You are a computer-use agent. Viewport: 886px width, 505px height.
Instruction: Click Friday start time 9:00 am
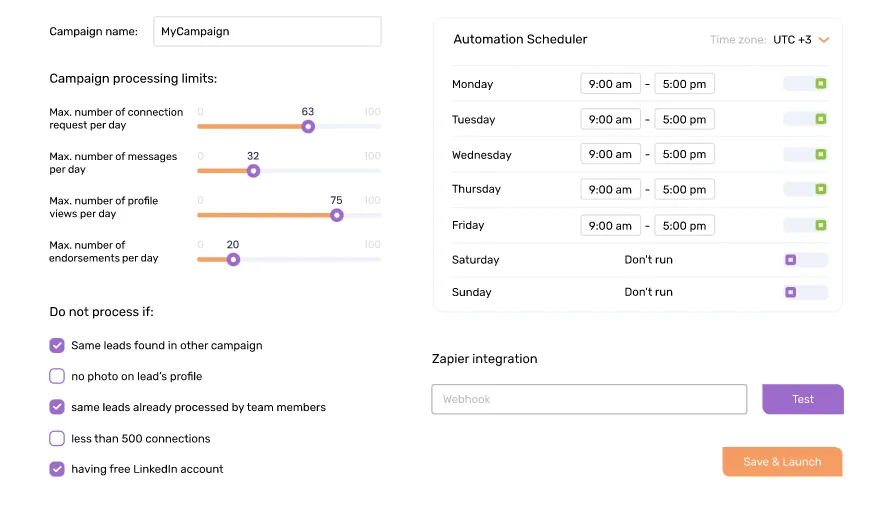[610, 225]
